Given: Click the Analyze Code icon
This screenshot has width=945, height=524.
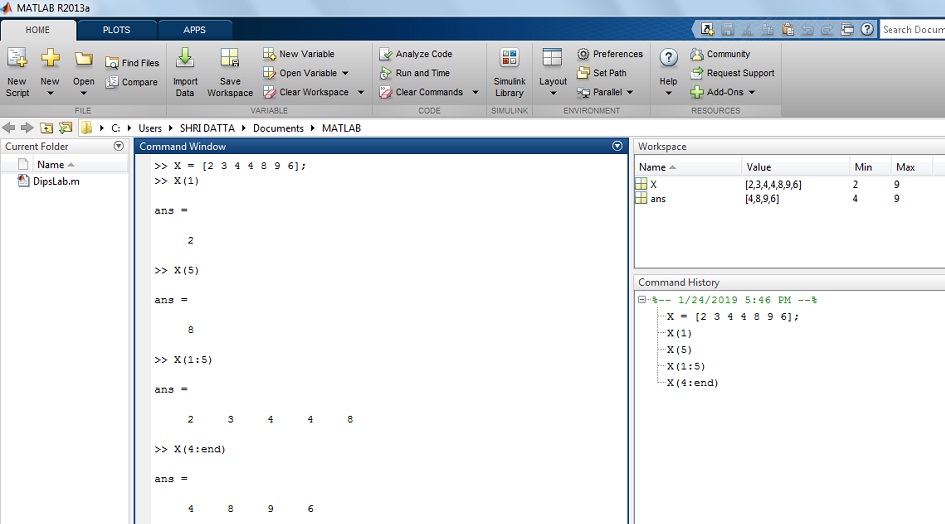Looking at the screenshot, I should pyautogui.click(x=386, y=54).
